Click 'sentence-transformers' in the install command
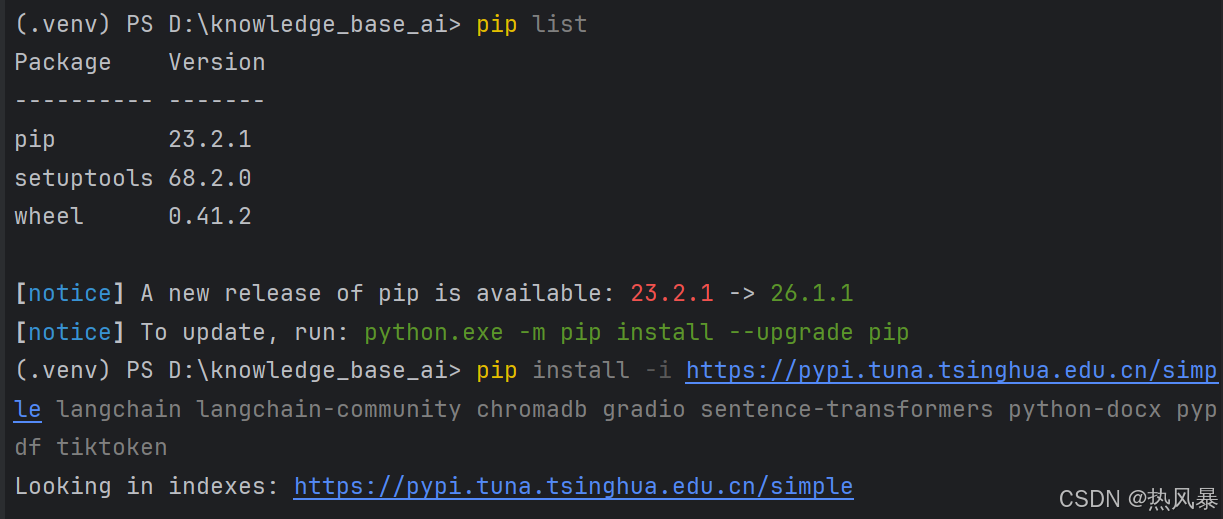This screenshot has width=1223, height=519. tap(847, 410)
